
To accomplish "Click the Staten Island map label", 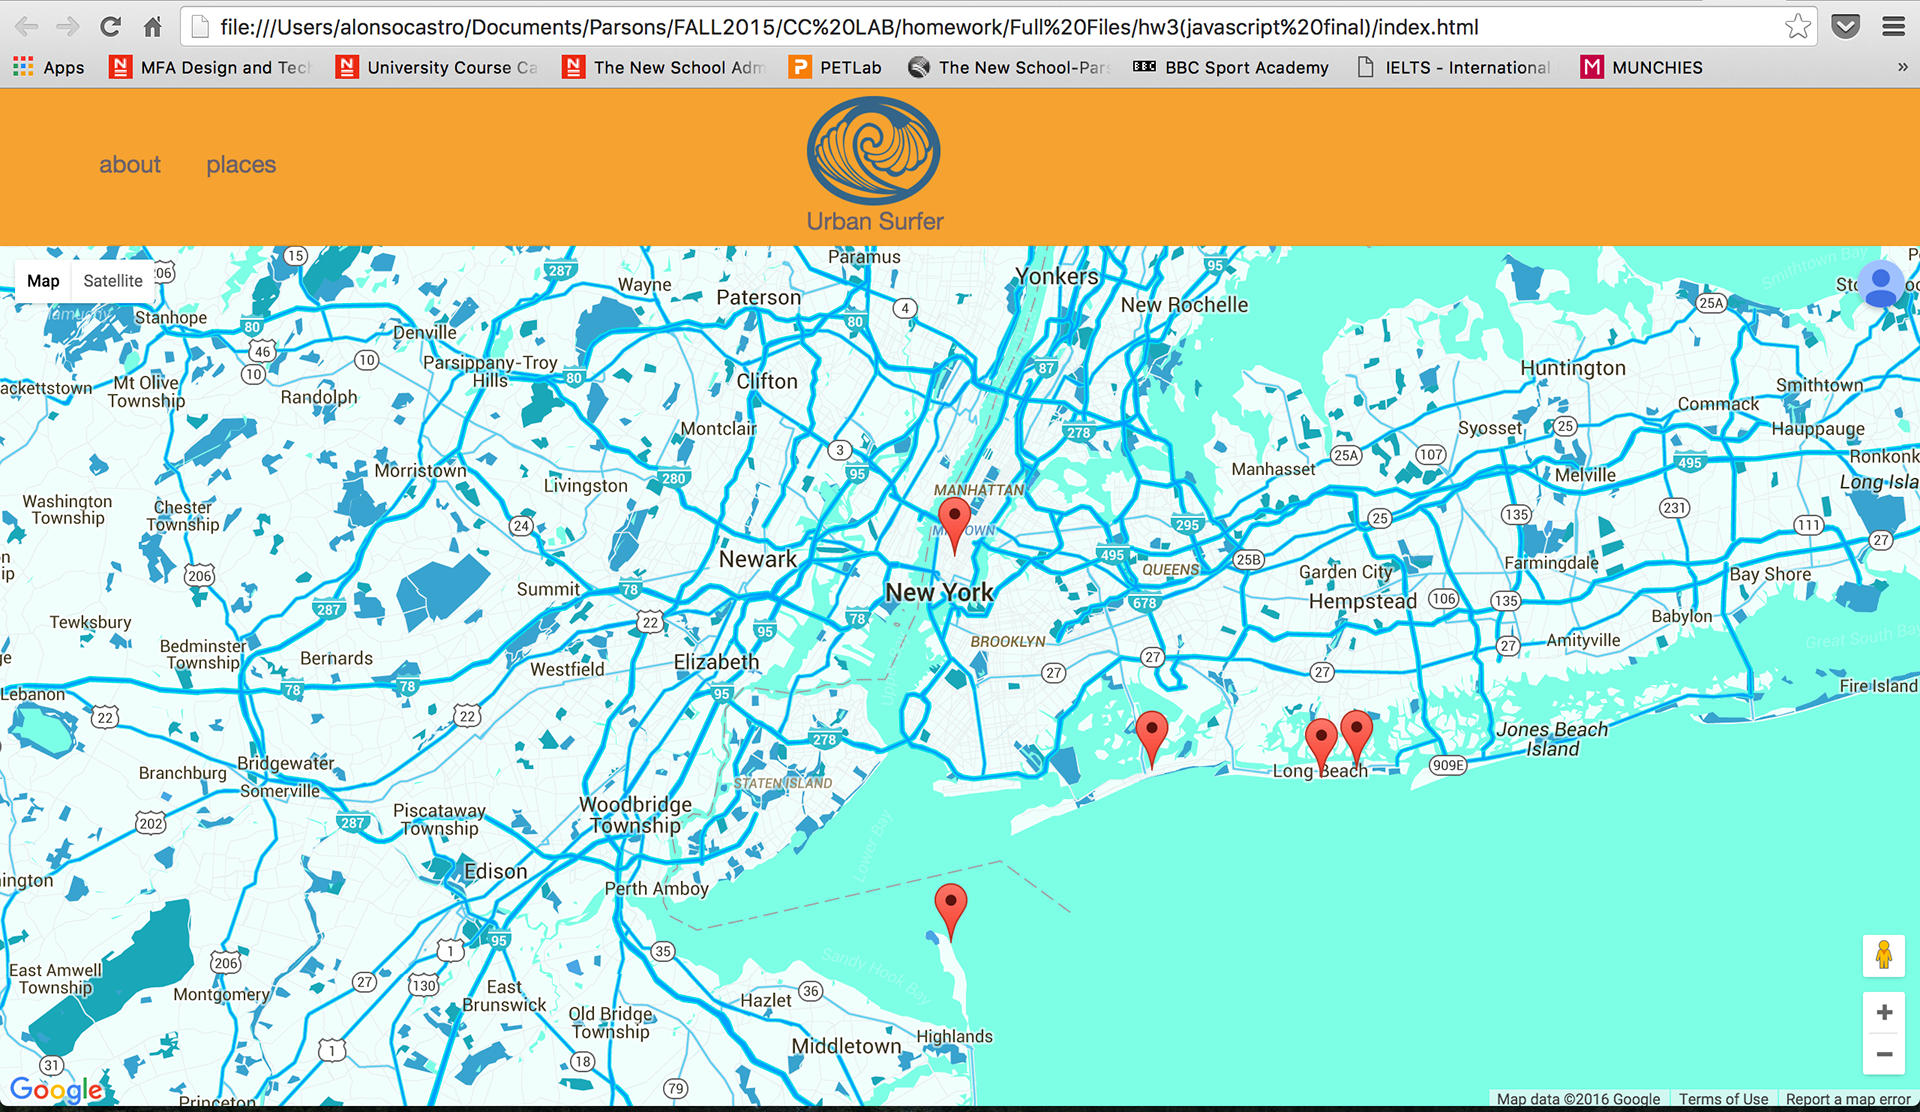I will coord(783,783).
